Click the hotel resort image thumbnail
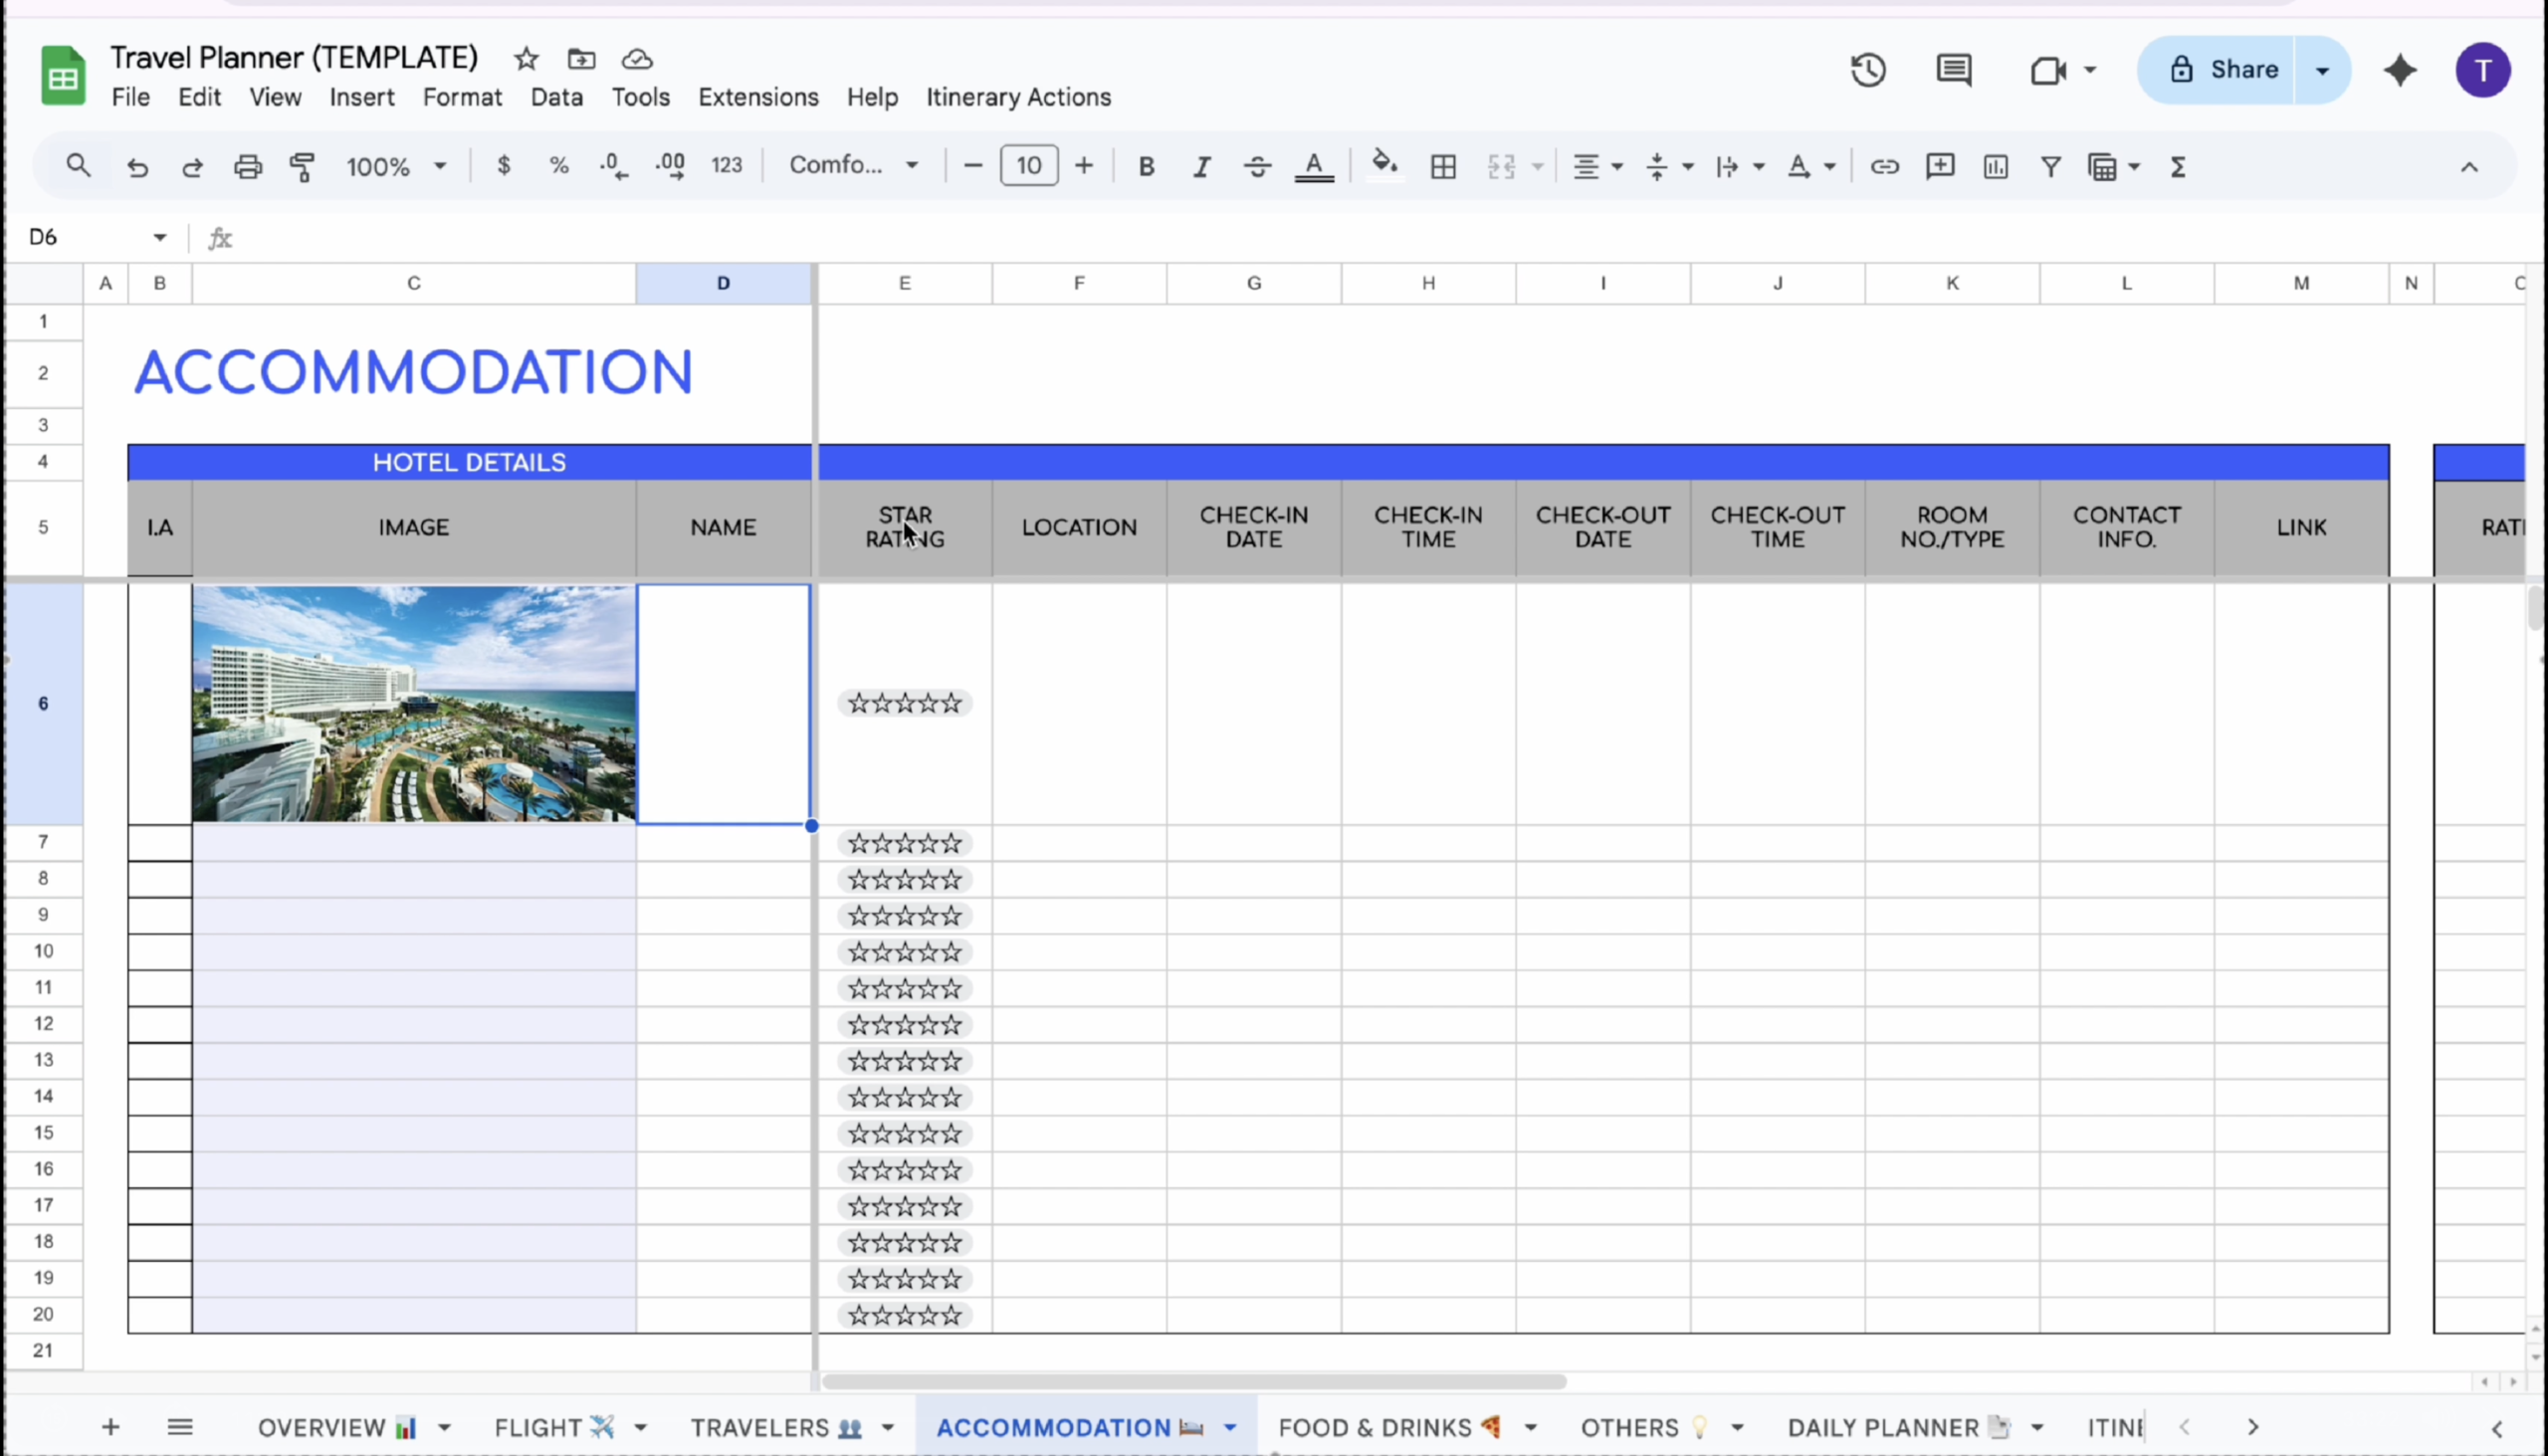 pos(414,704)
